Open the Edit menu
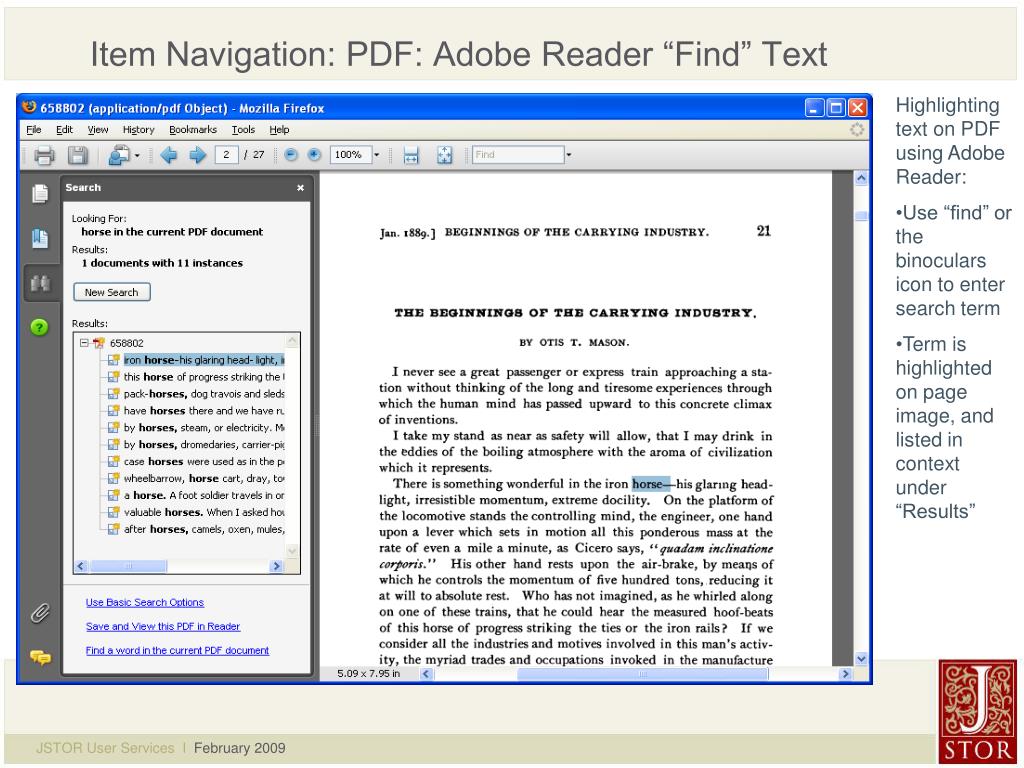The image size is (1024, 768). (64, 130)
